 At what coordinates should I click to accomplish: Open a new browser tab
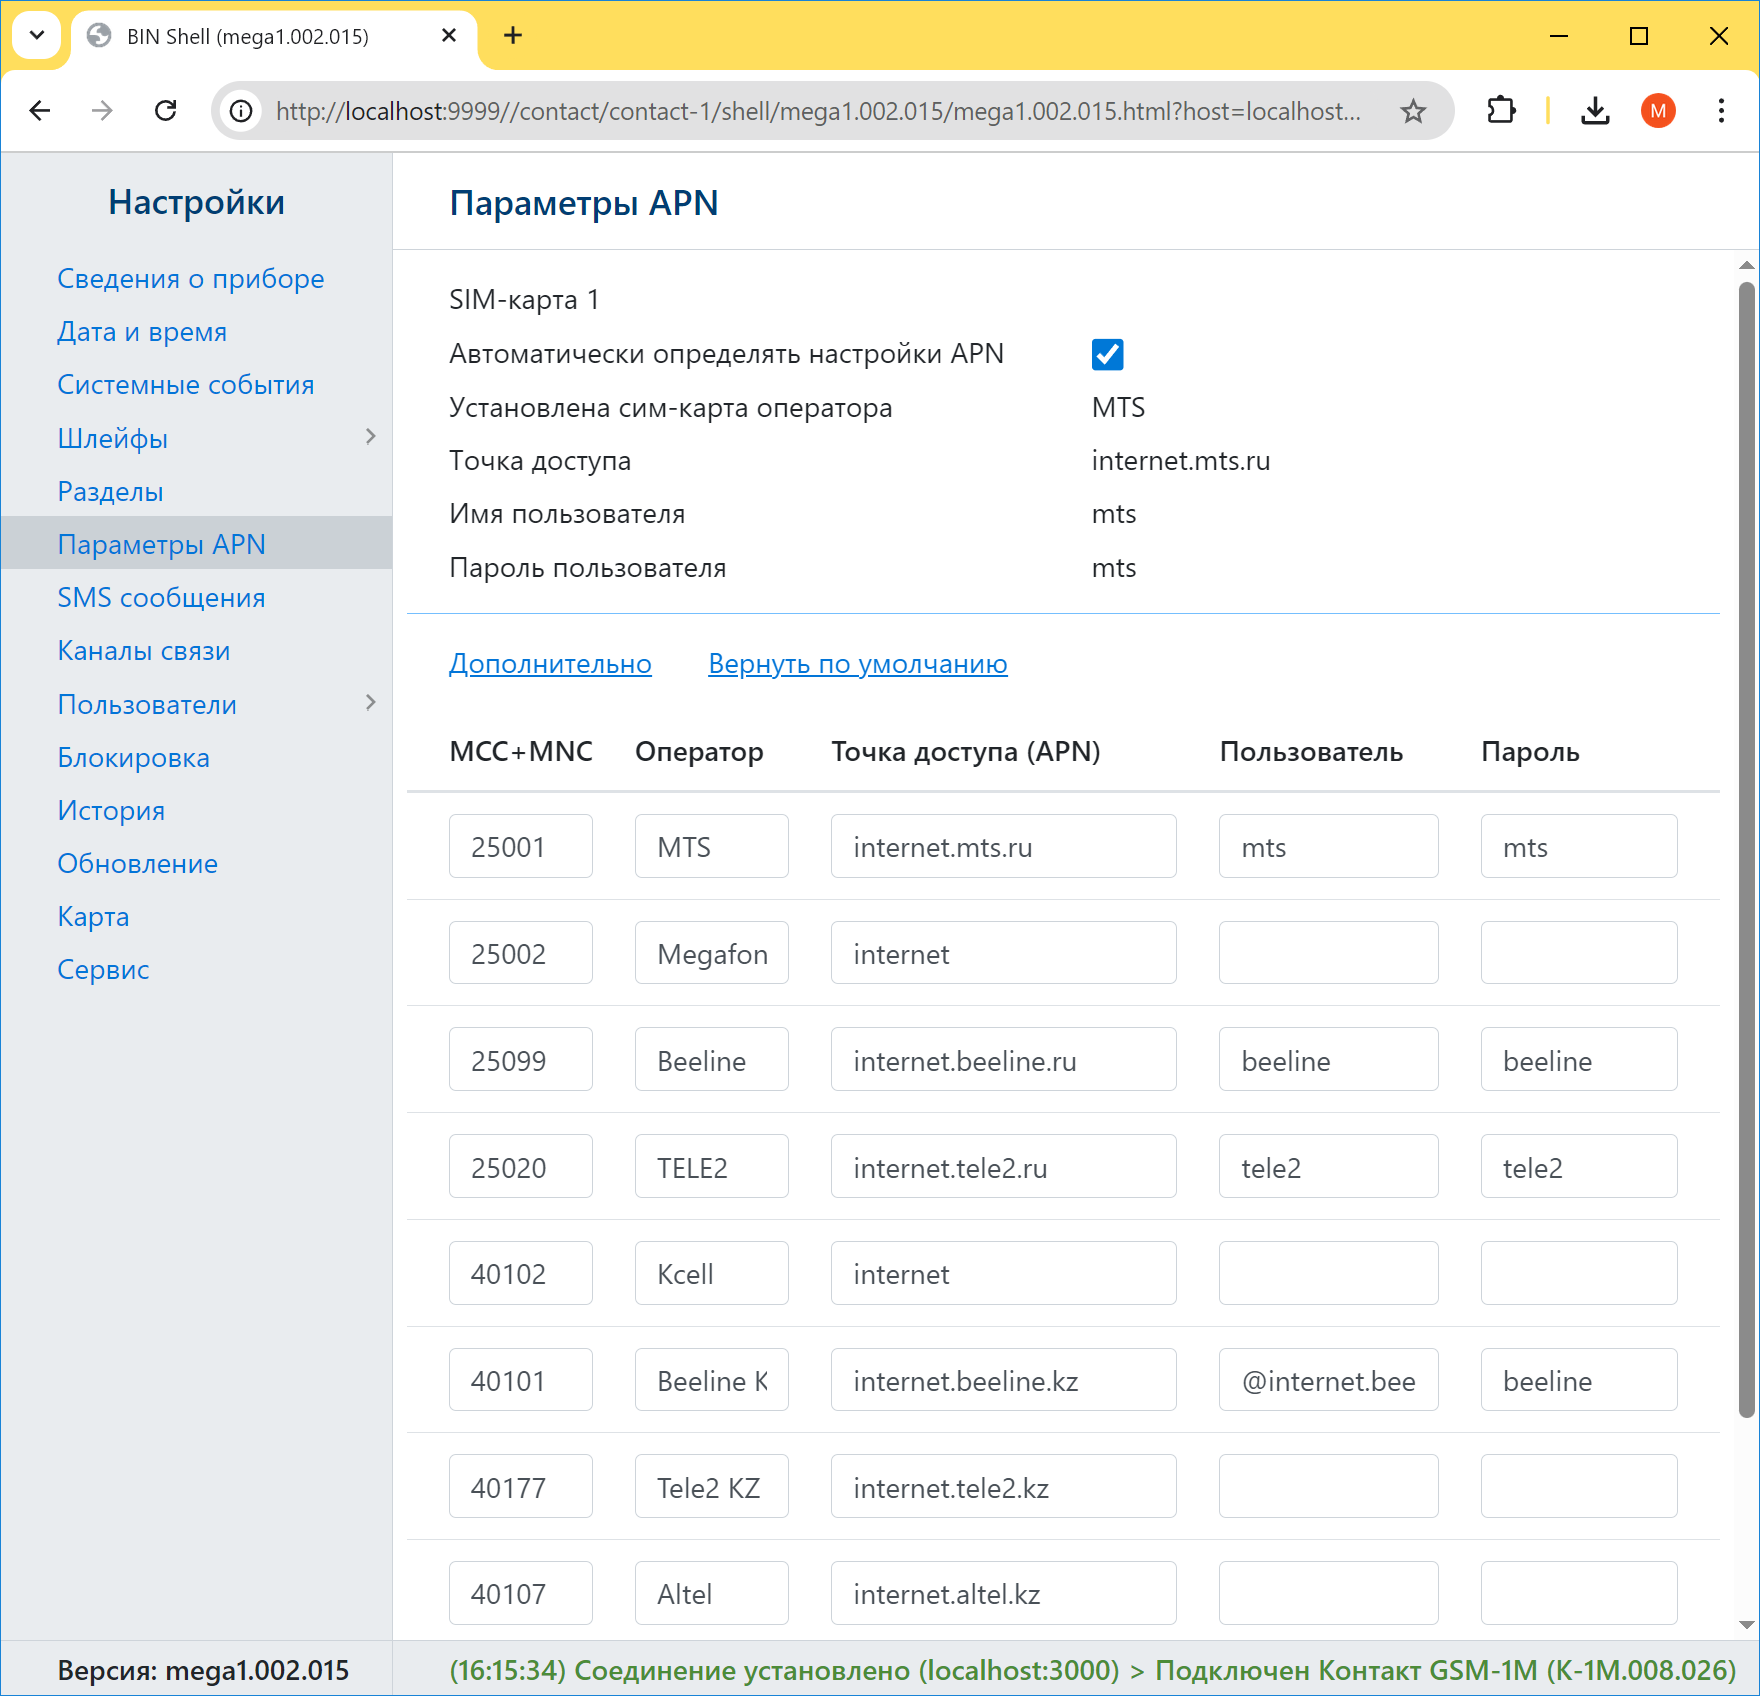point(513,36)
